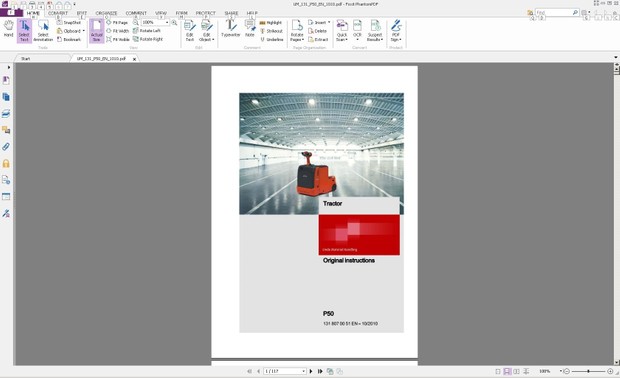The image size is (620, 378).
Task: Adjust the zoom slider handle in status bar
Action: (588, 371)
